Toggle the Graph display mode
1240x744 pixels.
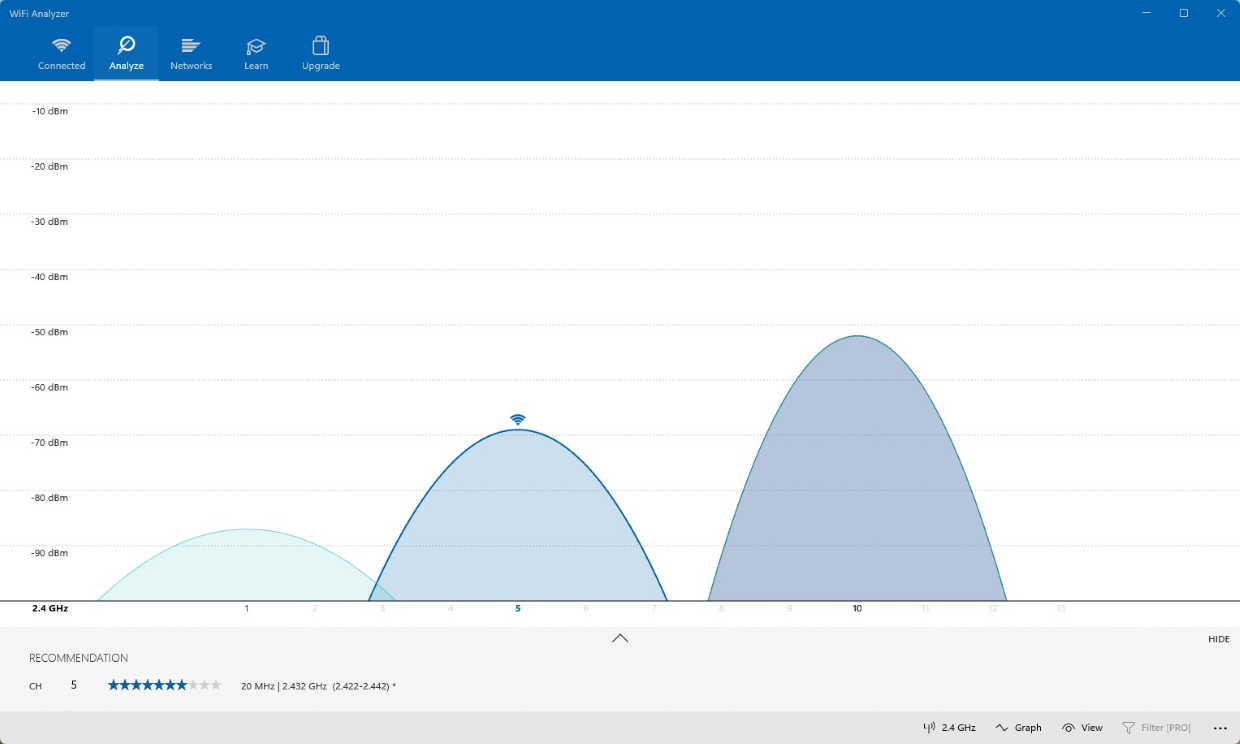coord(1018,727)
